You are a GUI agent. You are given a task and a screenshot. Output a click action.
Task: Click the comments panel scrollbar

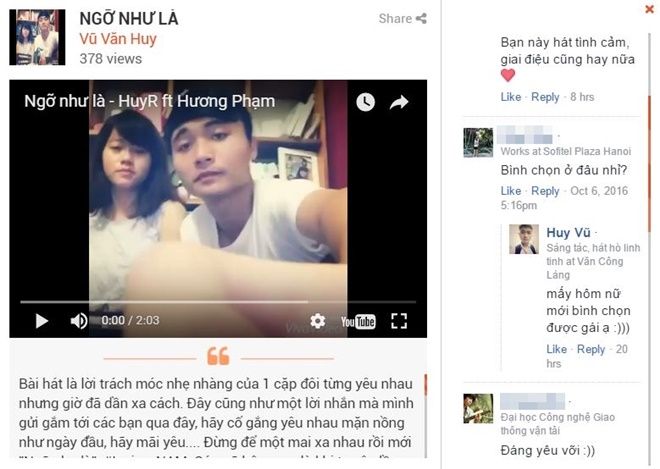click(x=649, y=164)
